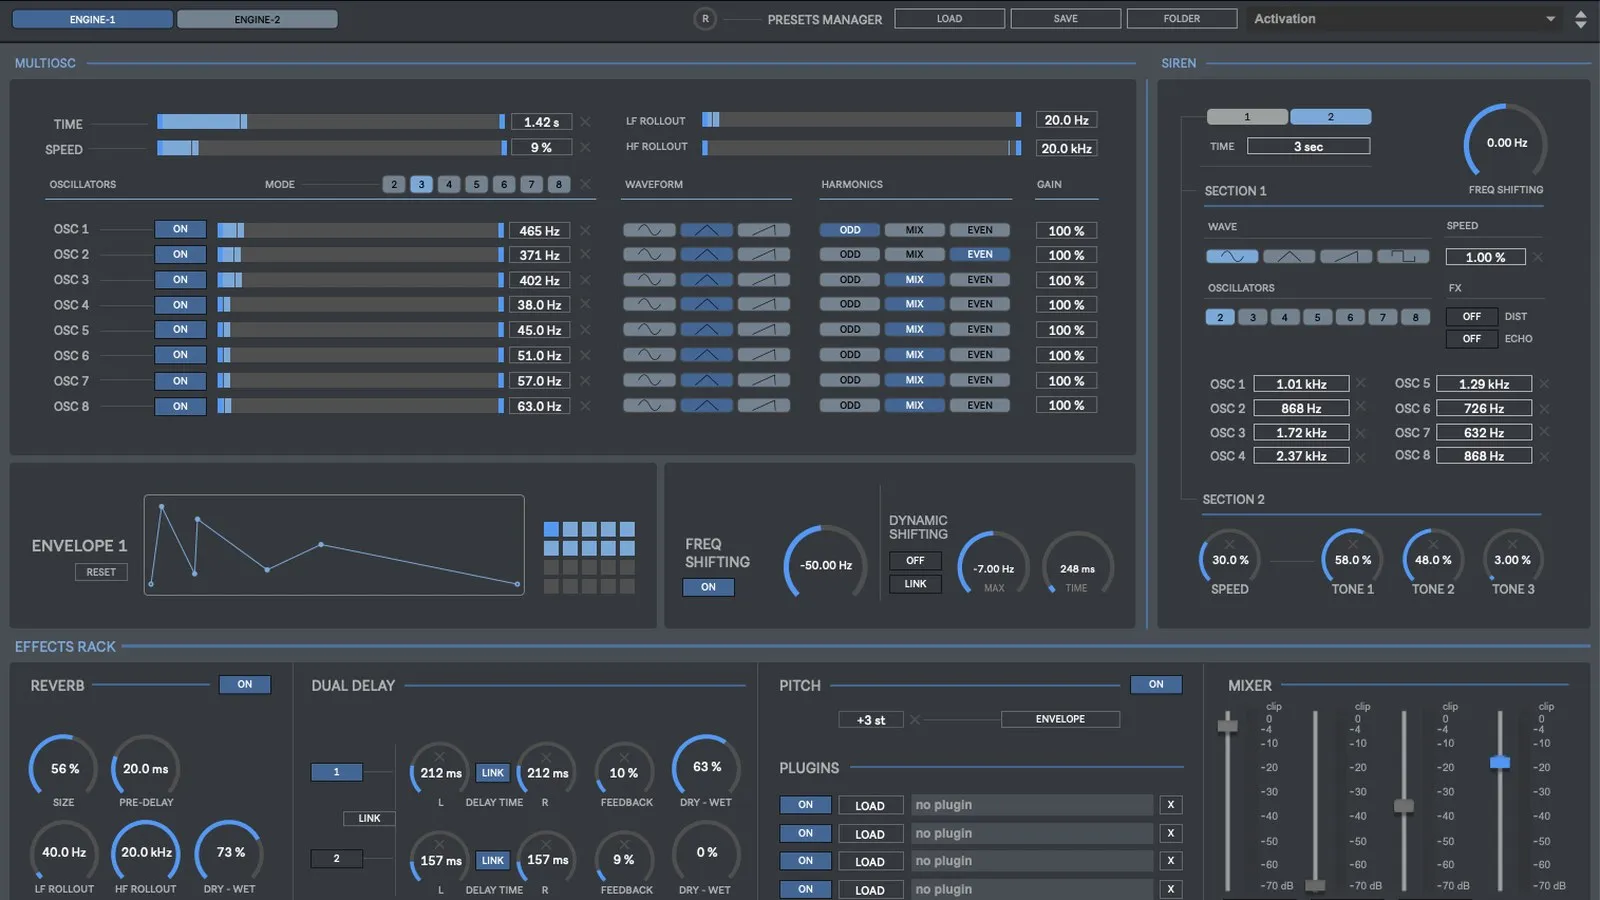Remove the first plugin slot with X

[1171, 805]
